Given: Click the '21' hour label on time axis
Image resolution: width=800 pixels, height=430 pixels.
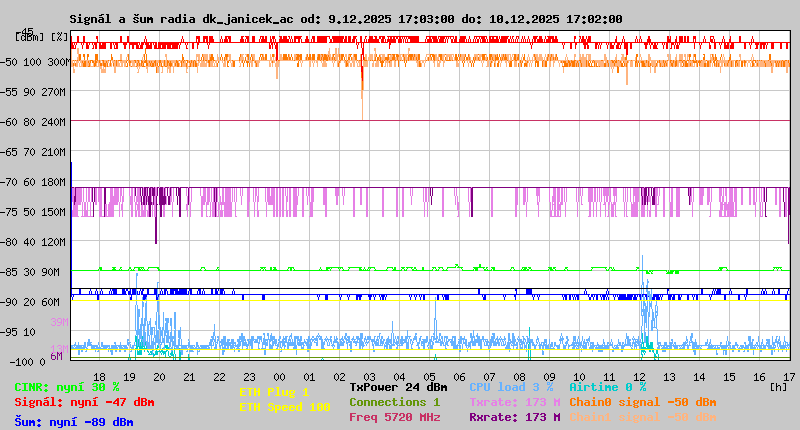Looking at the screenshot, I should click(x=189, y=377).
